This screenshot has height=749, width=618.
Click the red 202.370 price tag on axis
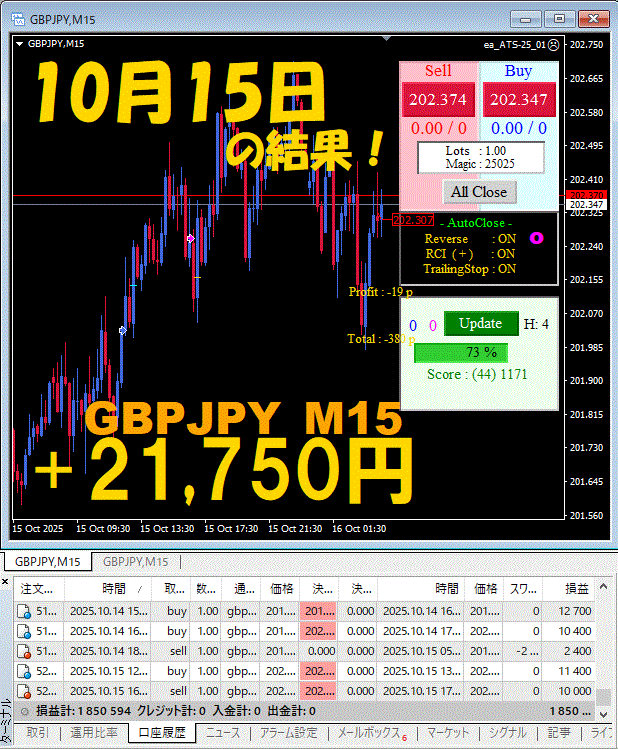pos(586,195)
